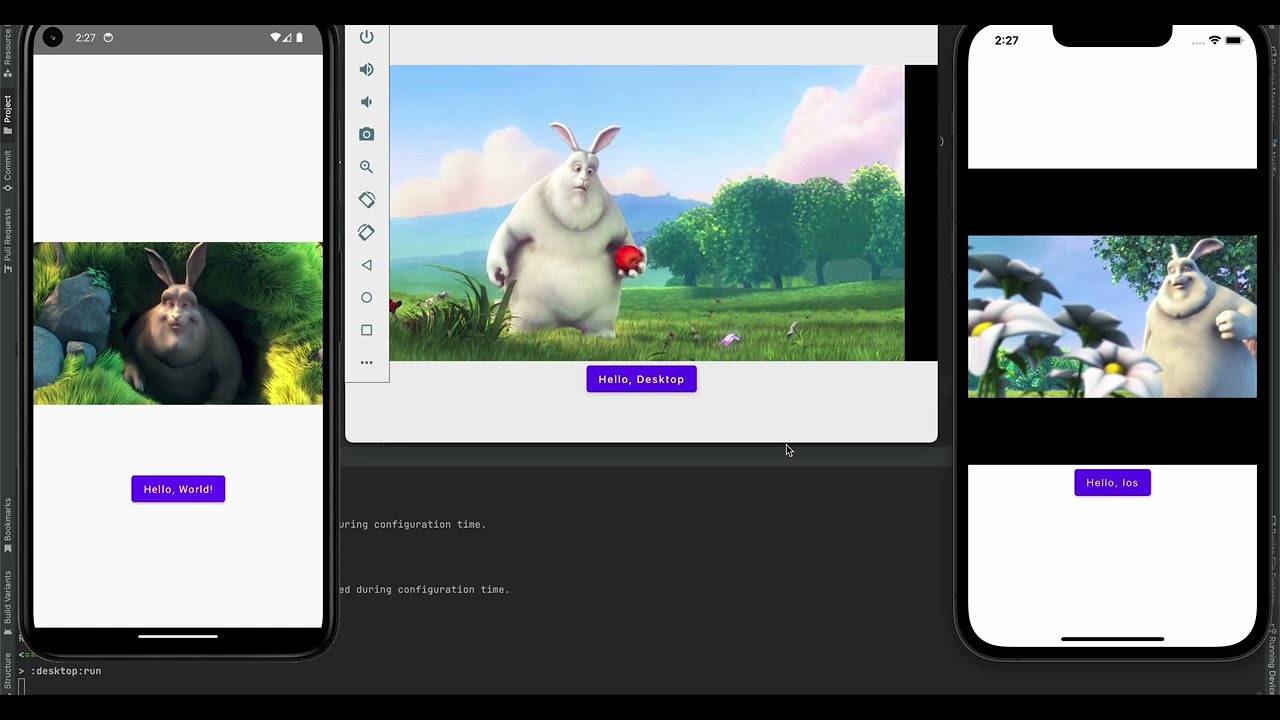Screen dimensions: 1280x720
Task: Click the iPhone battery status icon
Action: pyautogui.click(x=1234, y=41)
